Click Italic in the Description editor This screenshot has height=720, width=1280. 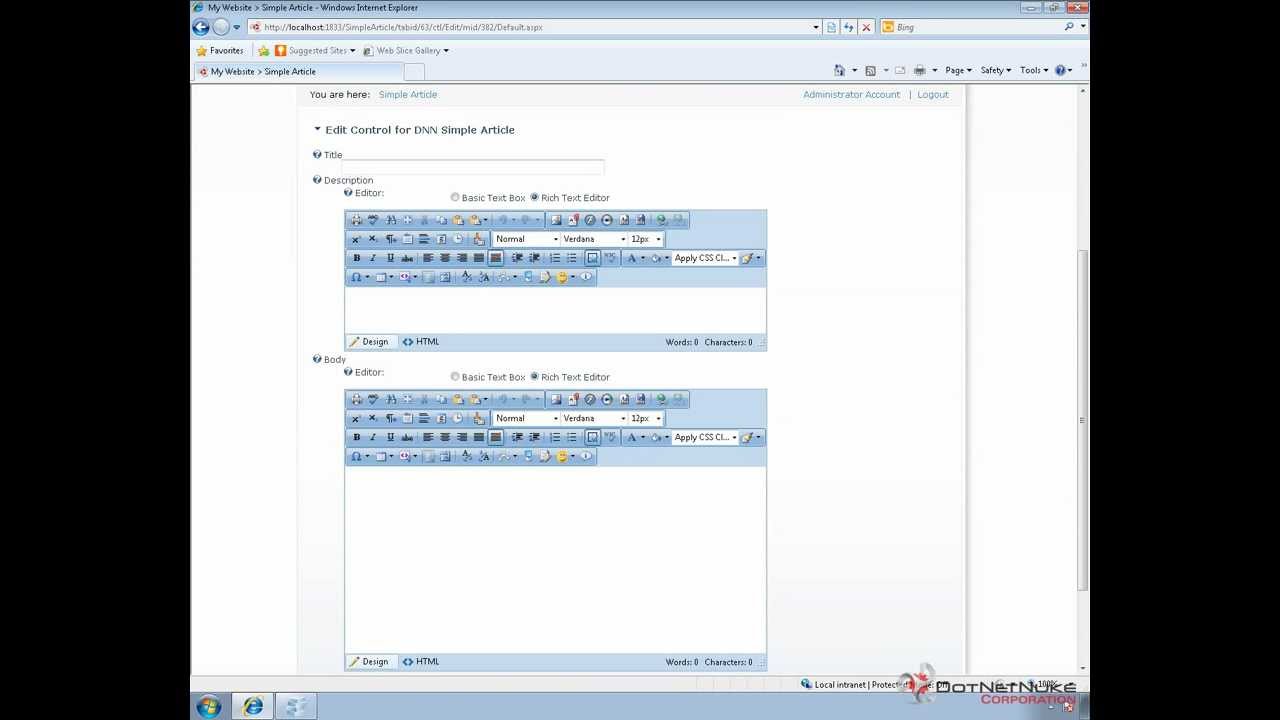click(x=373, y=258)
